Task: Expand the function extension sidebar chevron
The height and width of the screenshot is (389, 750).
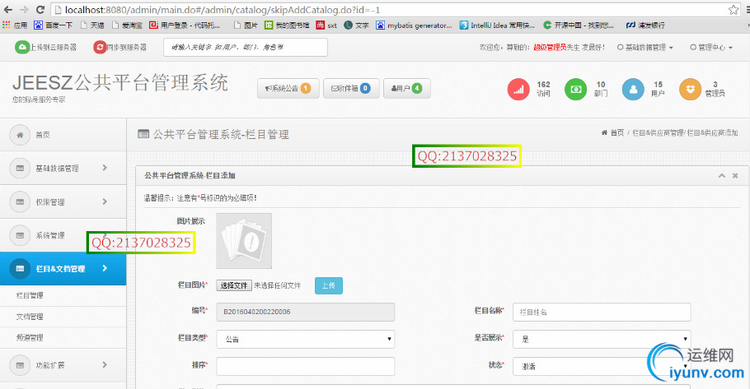Action: click(x=105, y=365)
